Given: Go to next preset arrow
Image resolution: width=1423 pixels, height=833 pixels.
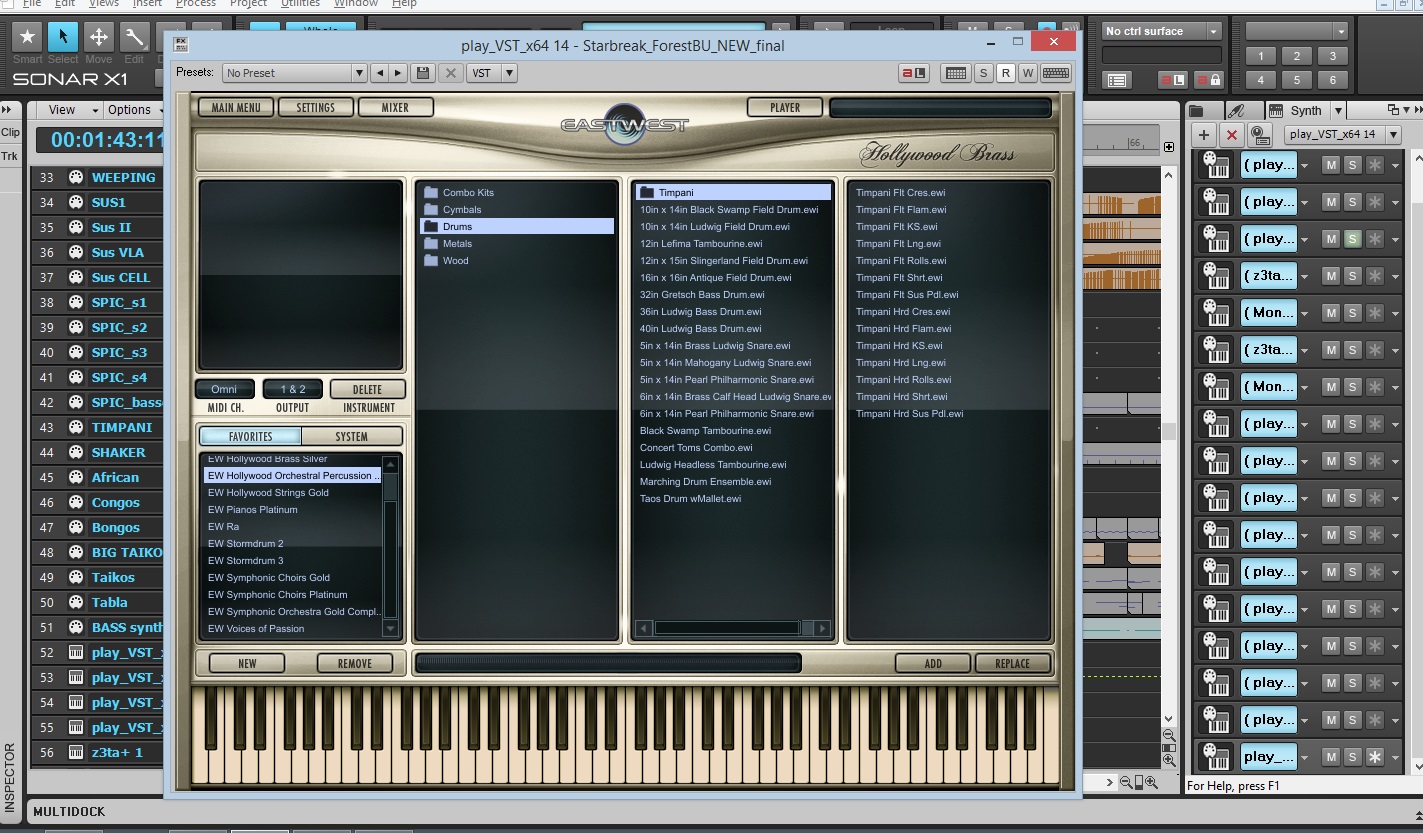Looking at the screenshot, I should pyautogui.click(x=399, y=73).
